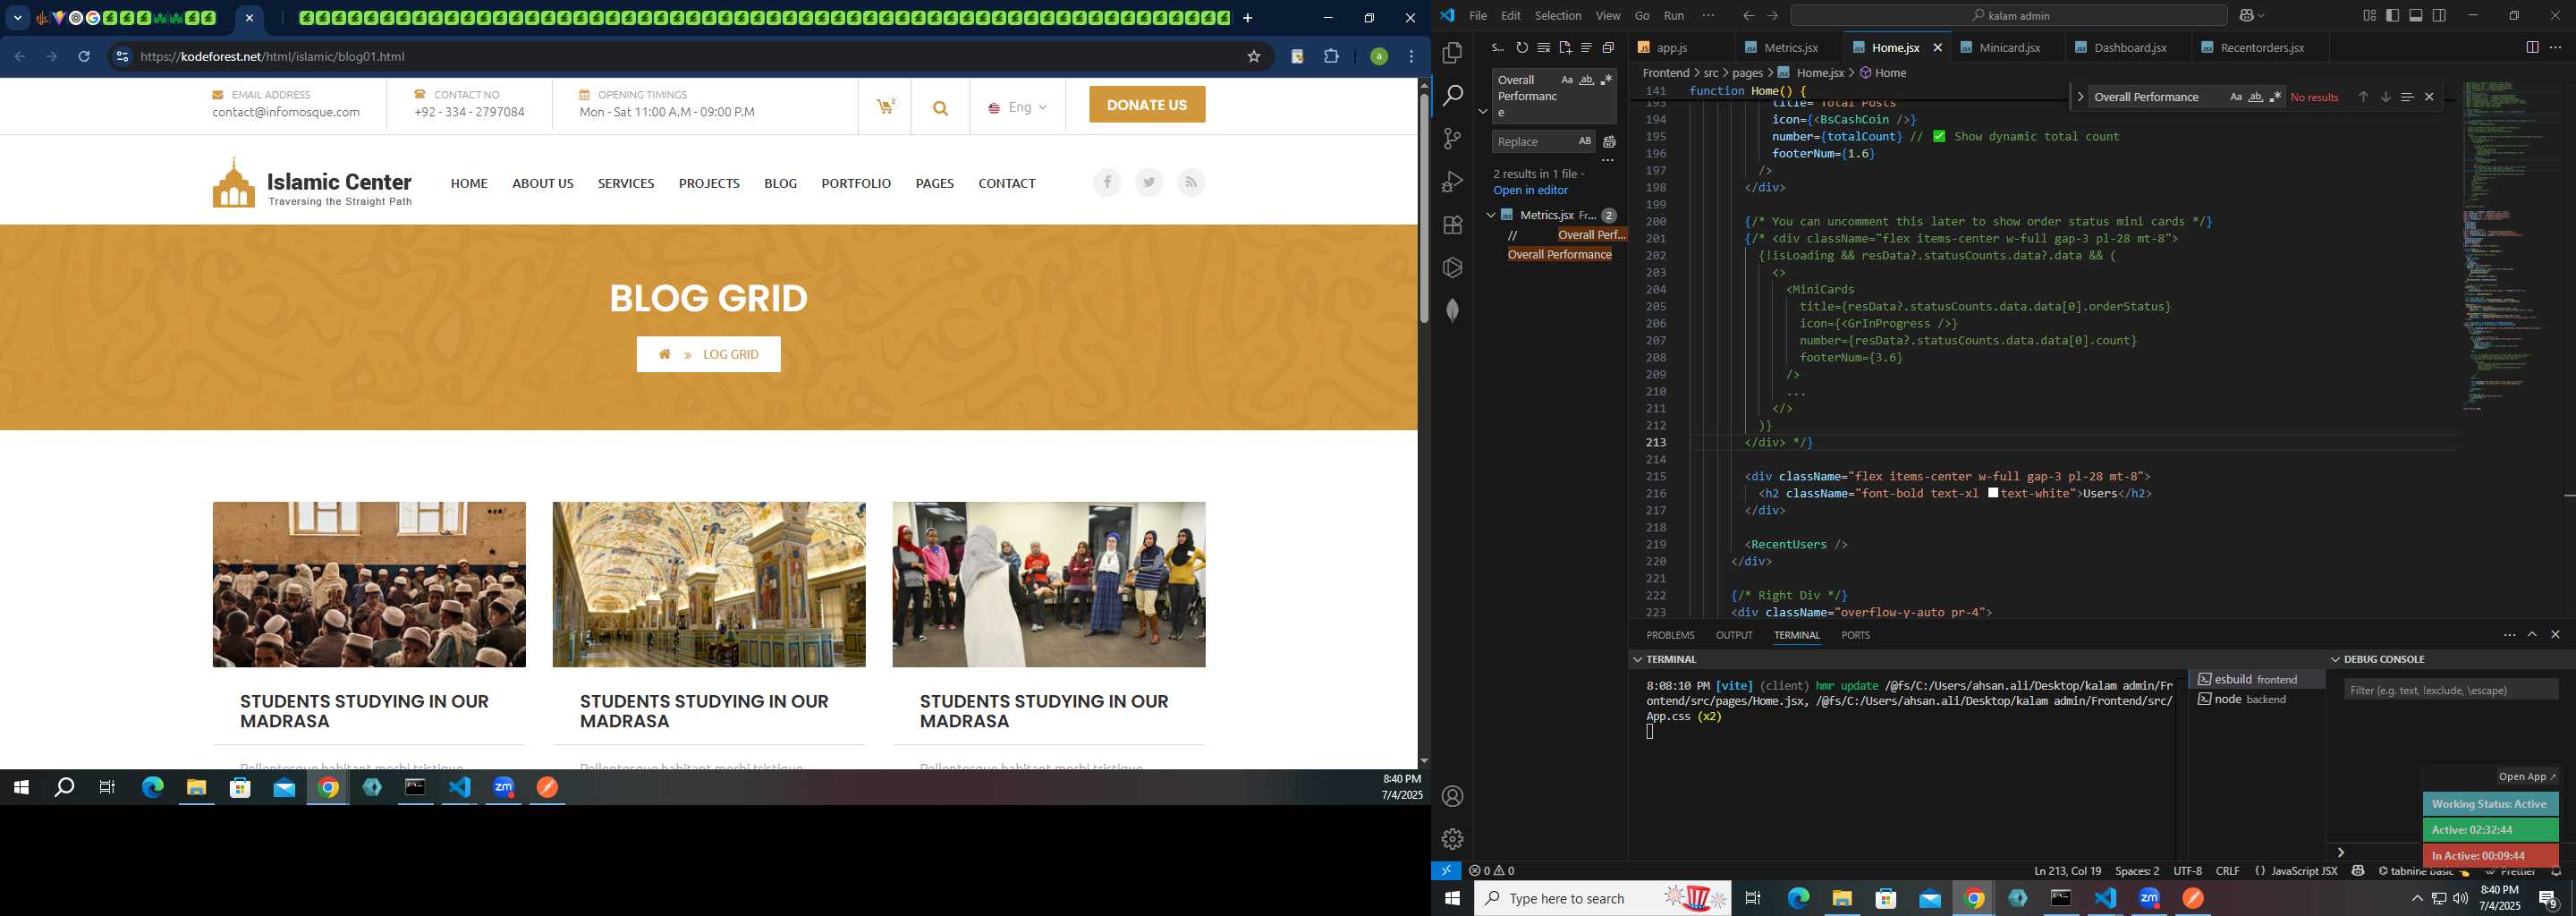Click the website search magnifier icon
This screenshot has height=916, width=2576.
[x=940, y=108]
